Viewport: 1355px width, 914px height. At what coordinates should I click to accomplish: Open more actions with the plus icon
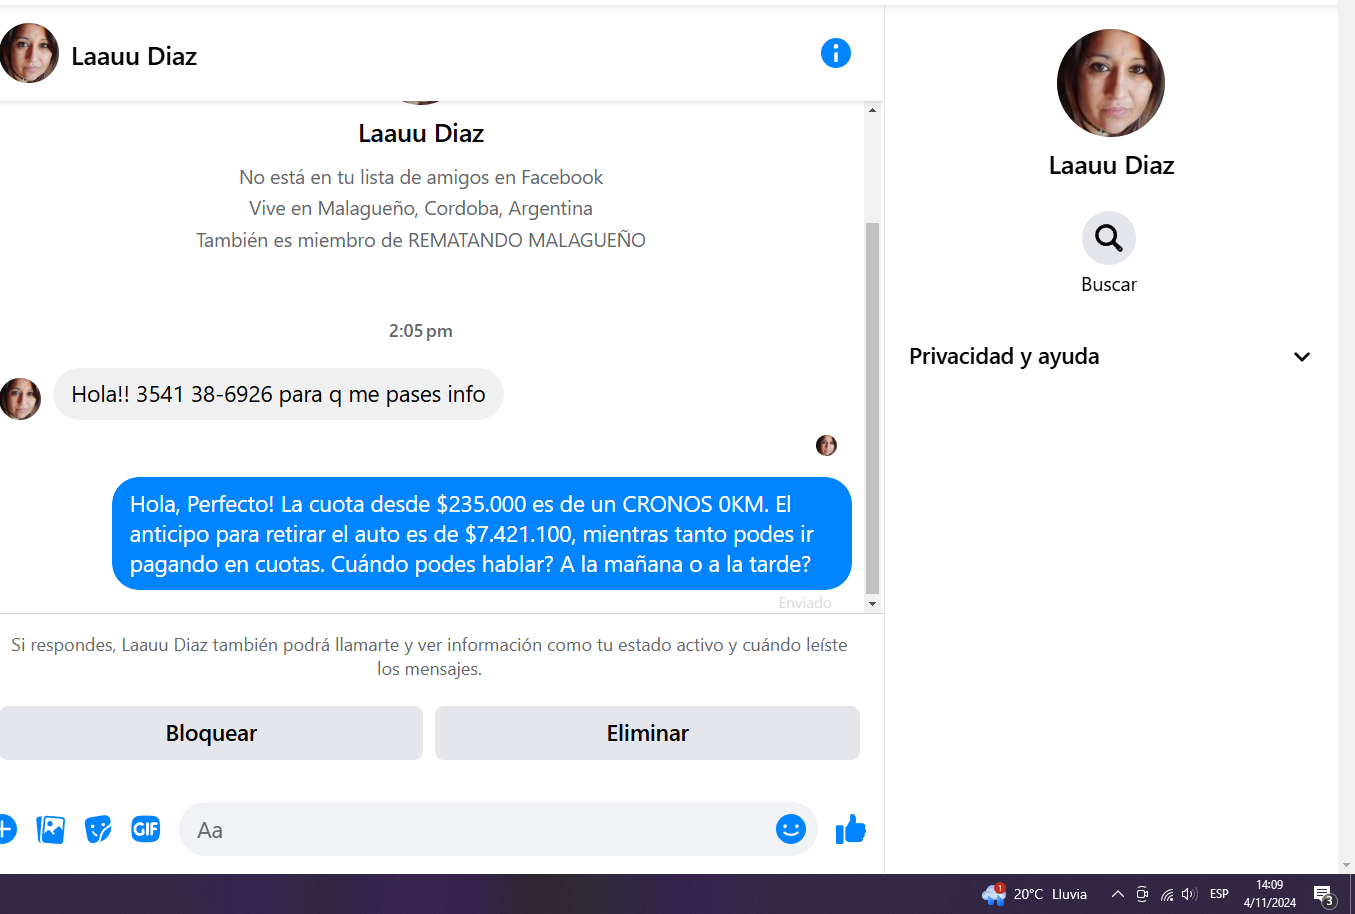[6, 829]
